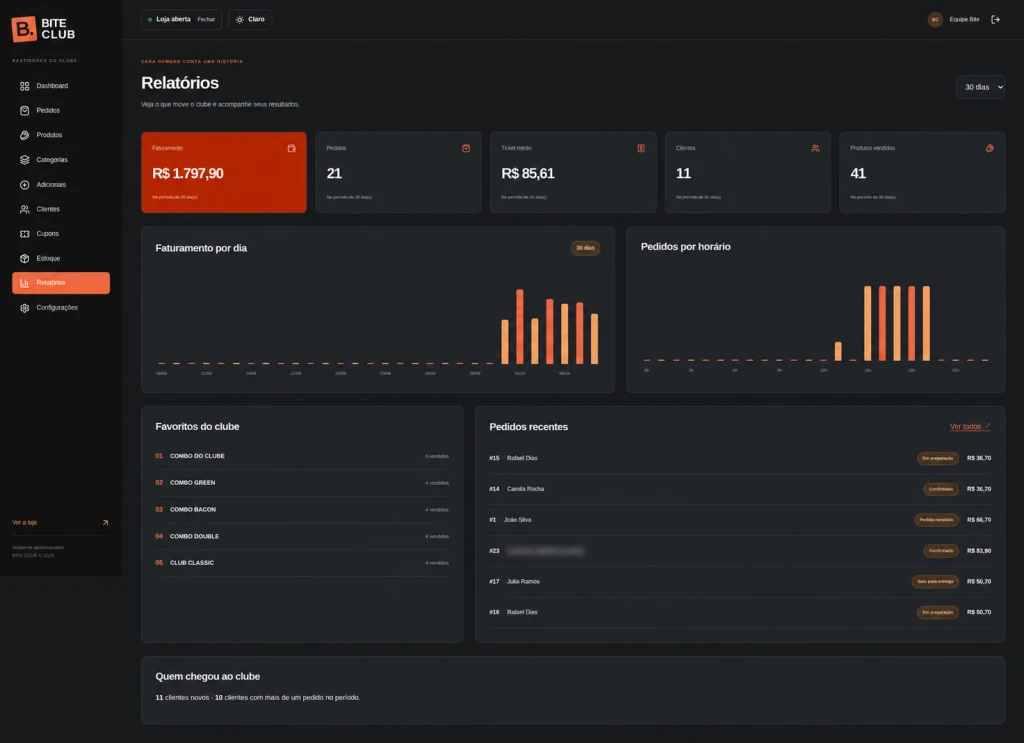Screen dimensions: 1024x743
Task: Click the Ticket médio value R$ 85,61
Action: coord(528,174)
